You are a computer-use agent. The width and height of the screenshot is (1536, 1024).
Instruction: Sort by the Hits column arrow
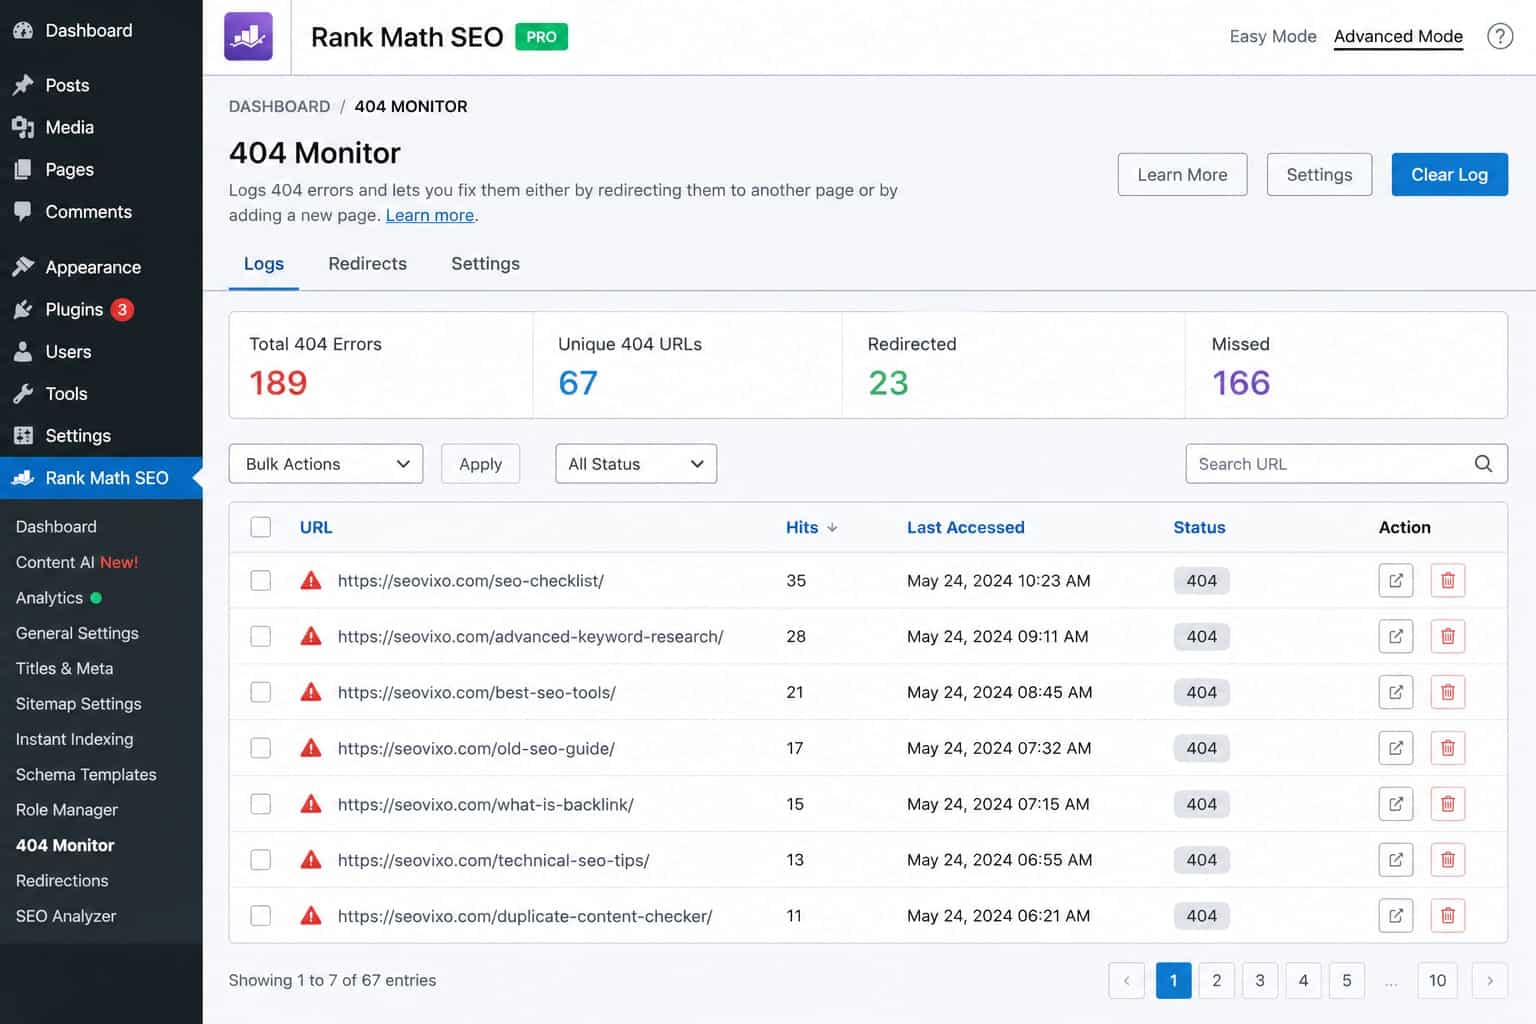(832, 528)
